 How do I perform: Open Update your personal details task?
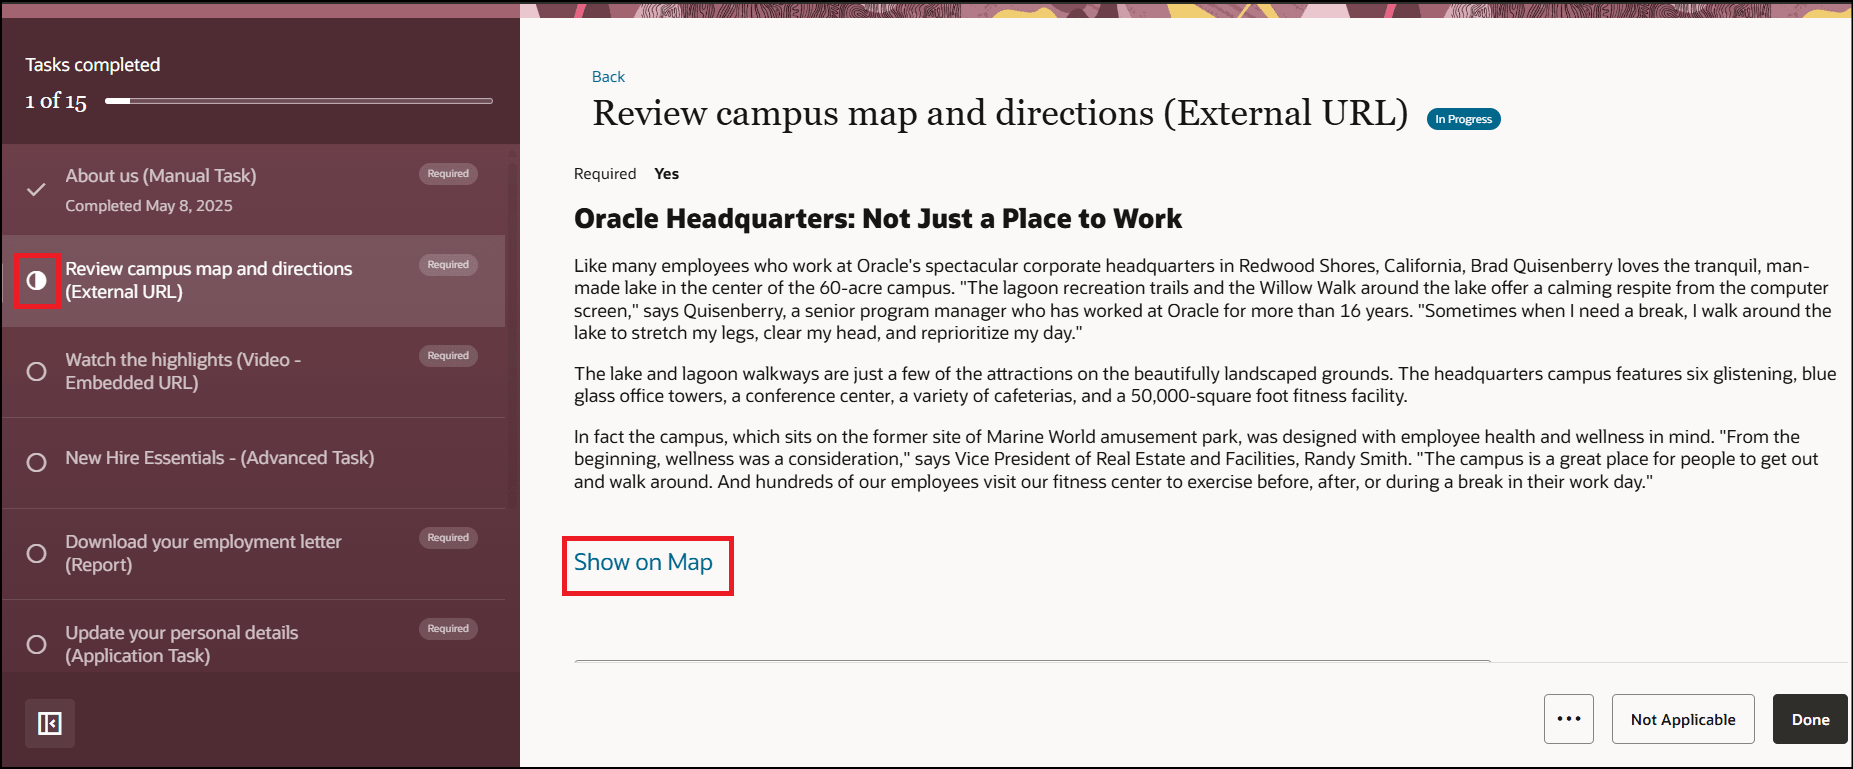(x=253, y=645)
